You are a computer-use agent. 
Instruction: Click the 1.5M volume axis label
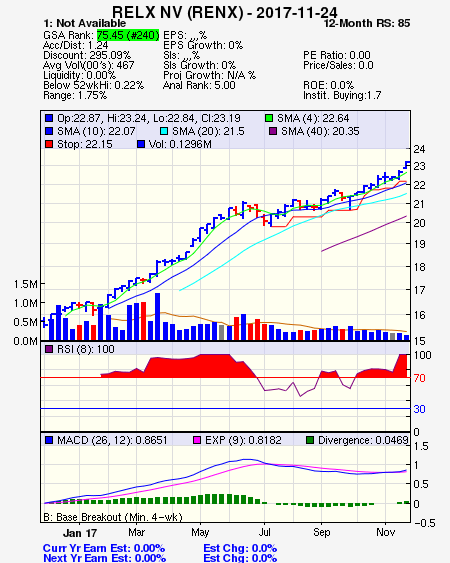(x=25, y=284)
